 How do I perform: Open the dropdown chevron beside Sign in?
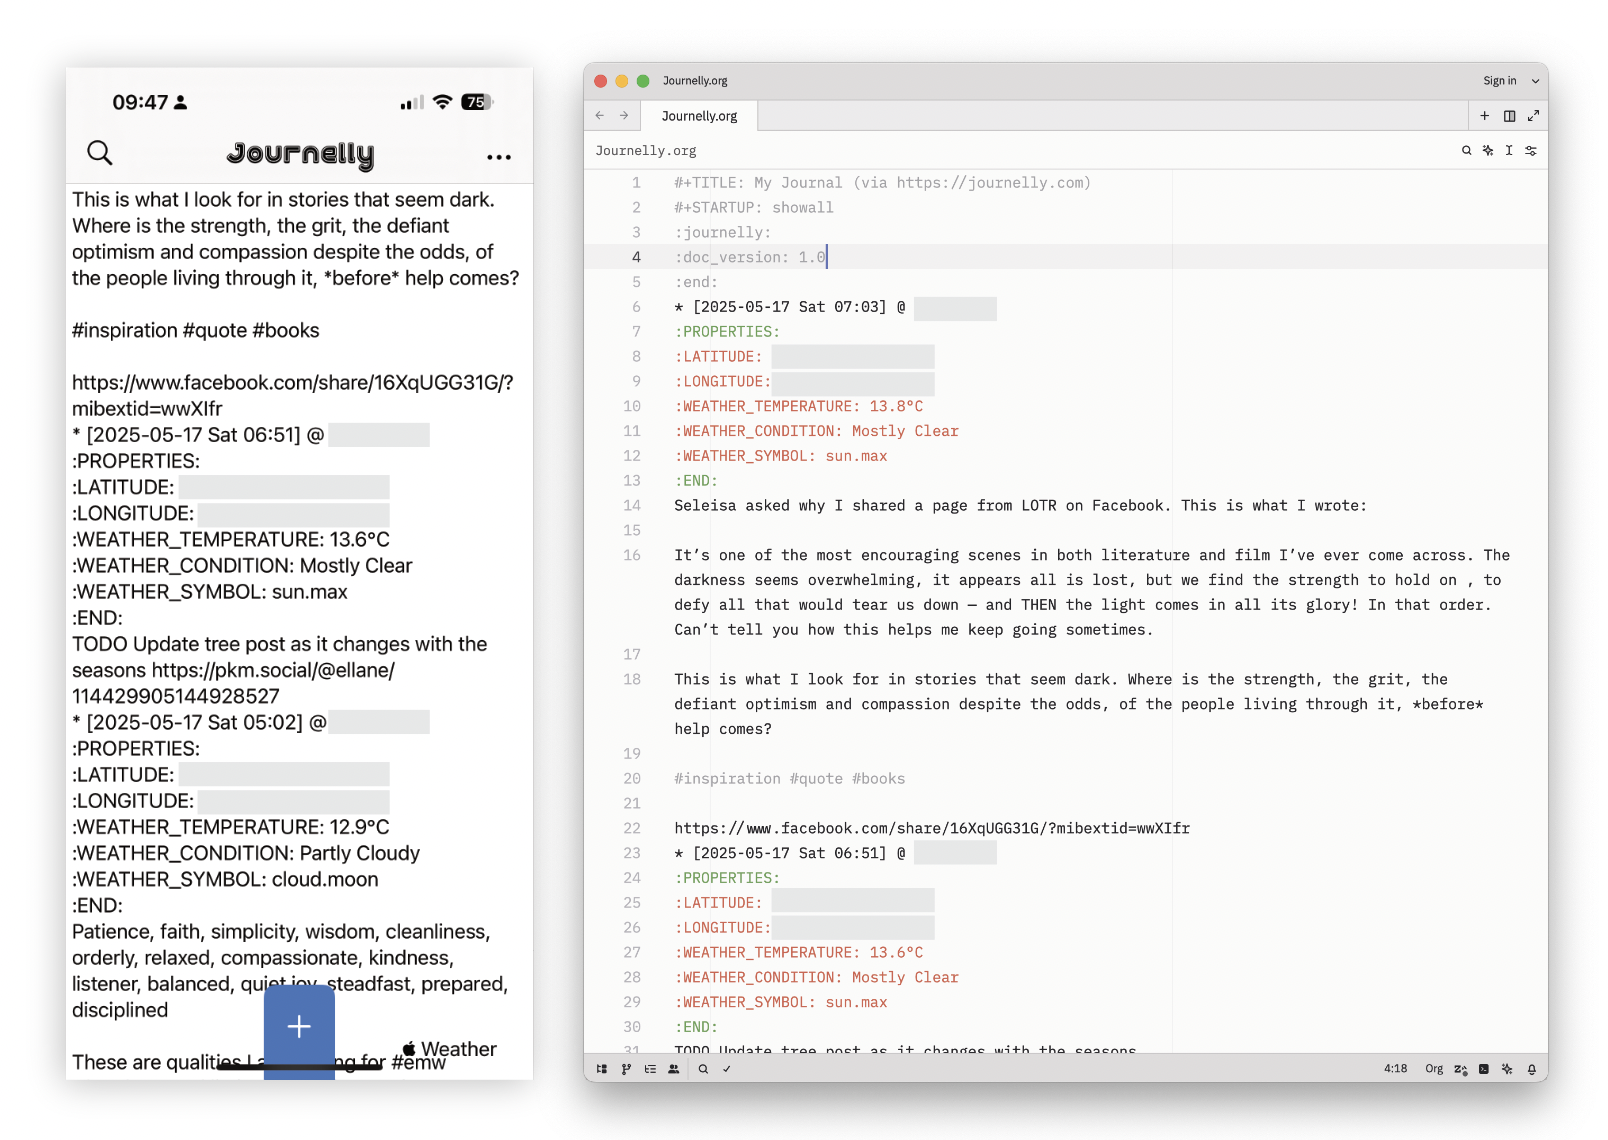pos(1535,81)
